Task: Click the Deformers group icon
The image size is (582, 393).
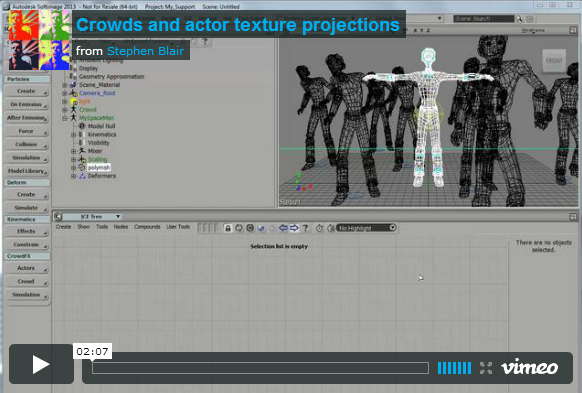Action: click(82, 176)
